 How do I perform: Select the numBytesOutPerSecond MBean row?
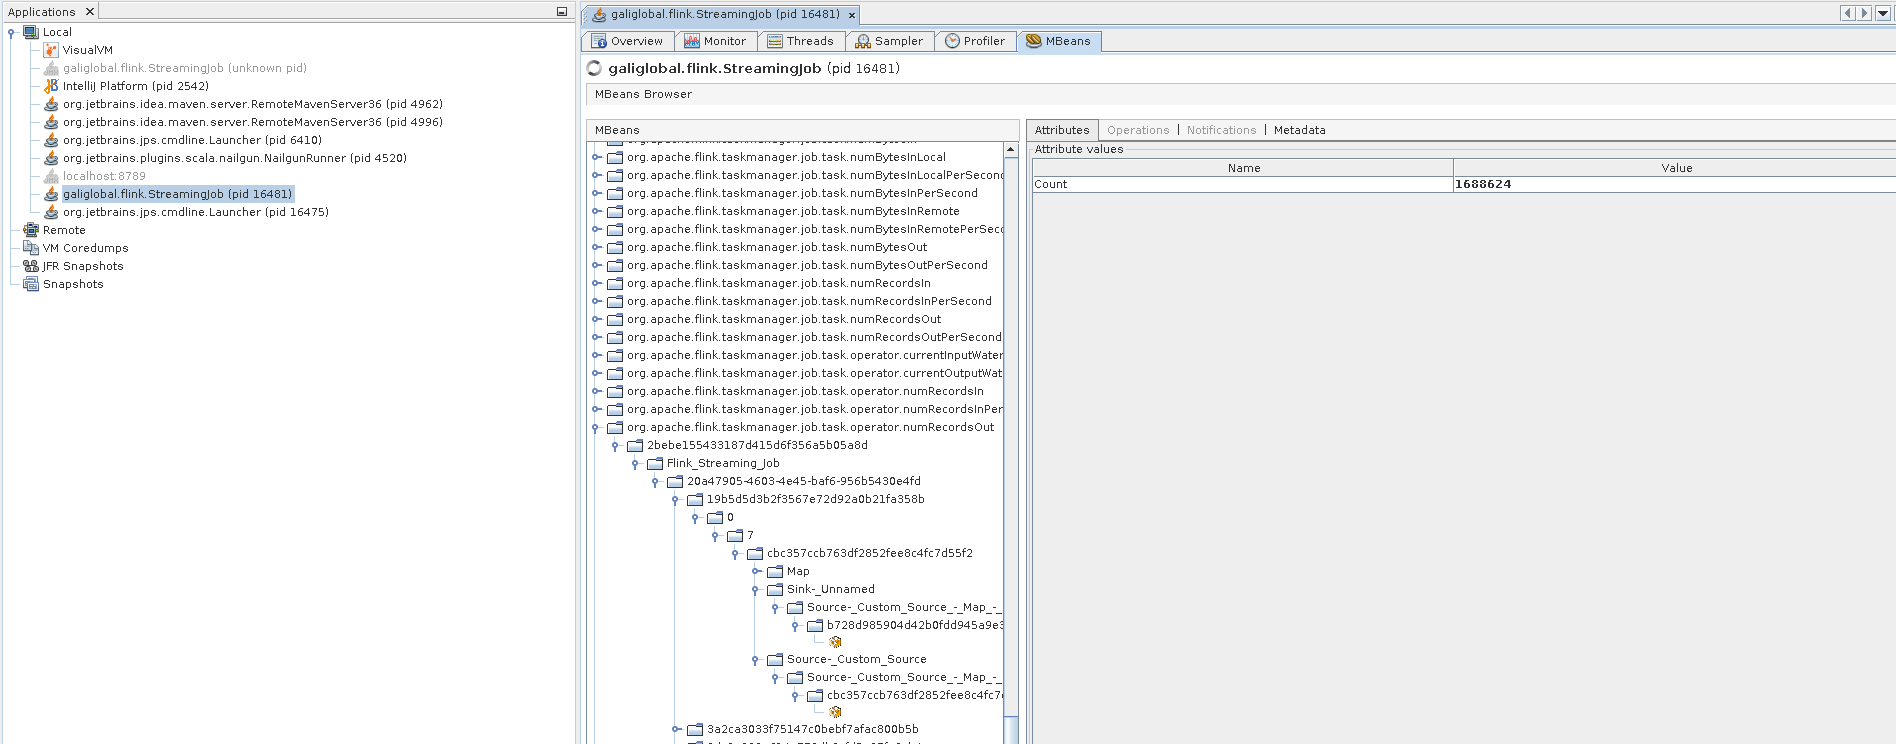(807, 266)
